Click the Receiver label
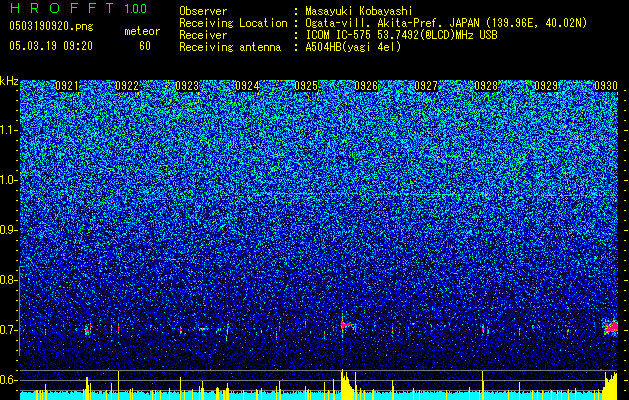This screenshot has width=629, height=400. pos(203,35)
